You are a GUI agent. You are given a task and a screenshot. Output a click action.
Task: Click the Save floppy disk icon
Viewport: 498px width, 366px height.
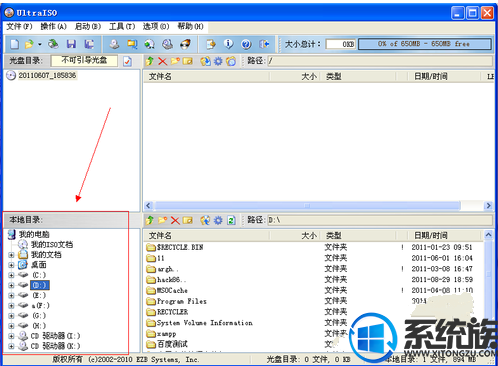pyautogui.click(x=71, y=44)
